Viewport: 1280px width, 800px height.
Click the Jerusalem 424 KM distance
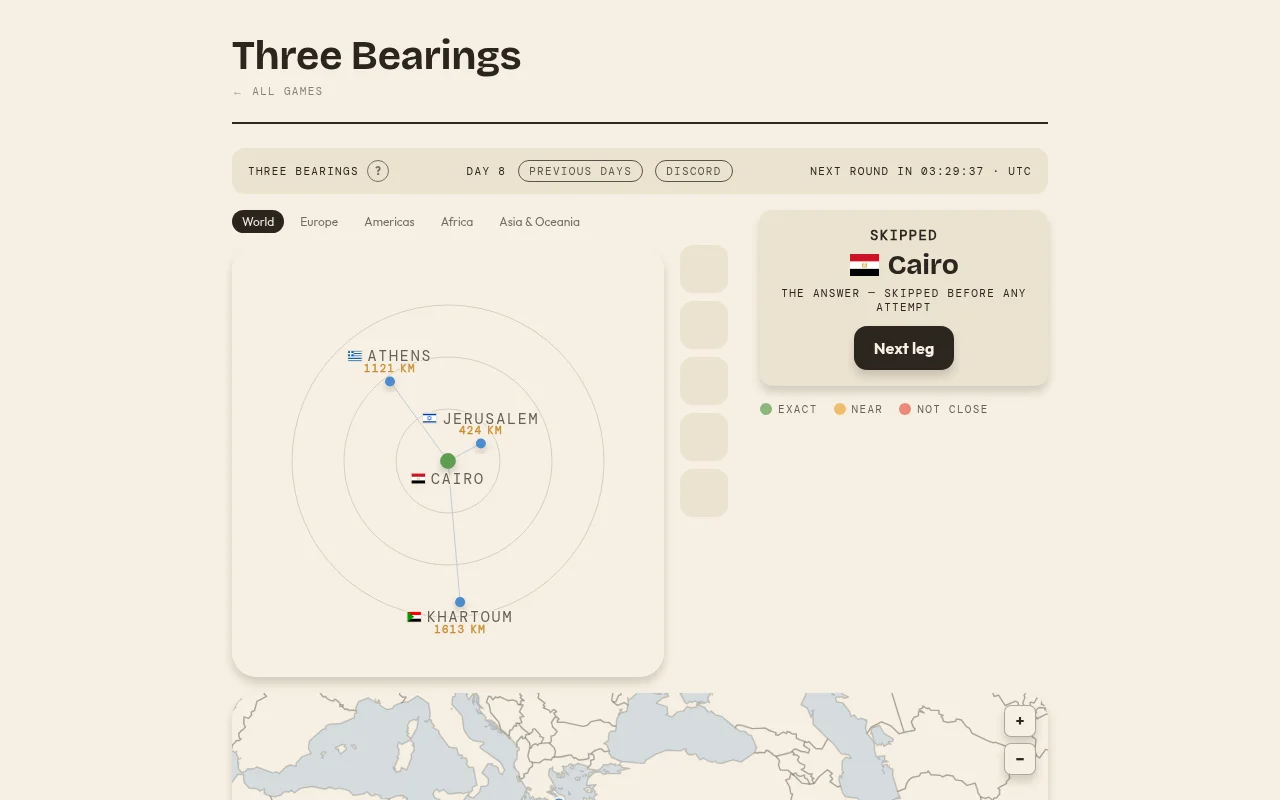tap(480, 431)
